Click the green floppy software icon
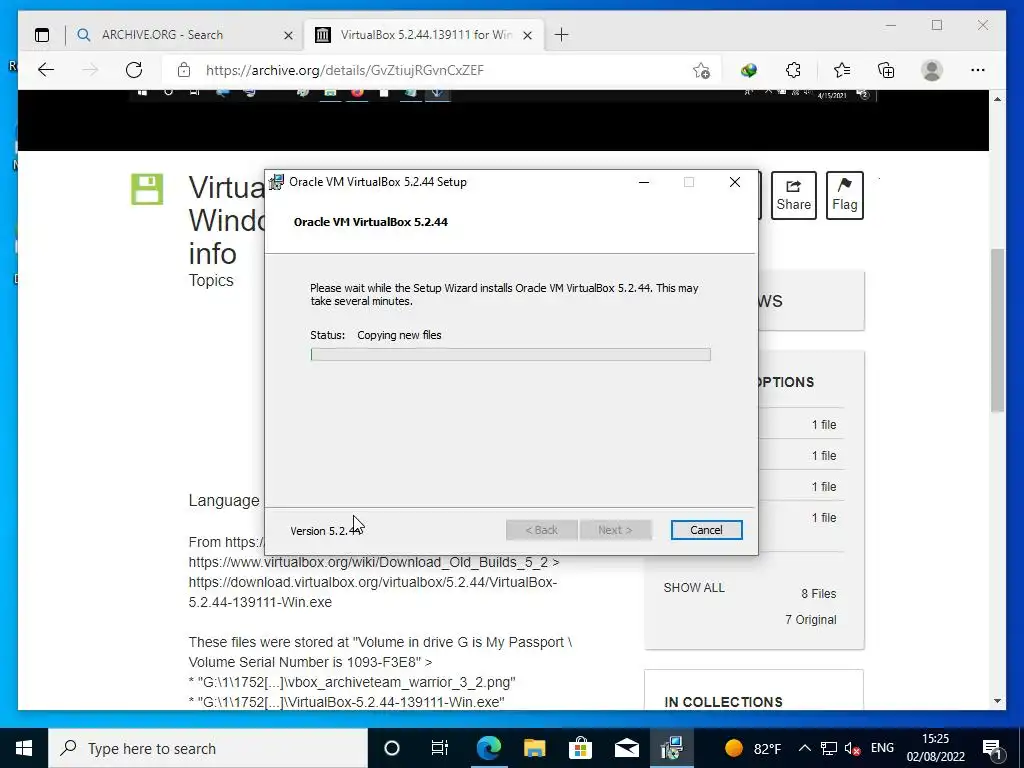Screen dimensions: 1024x768 pyautogui.click(x=147, y=189)
